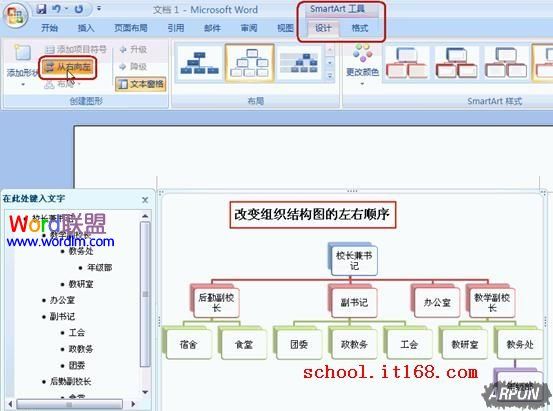Click 添加项目符号 button
The image size is (553, 411).
[76, 49]
